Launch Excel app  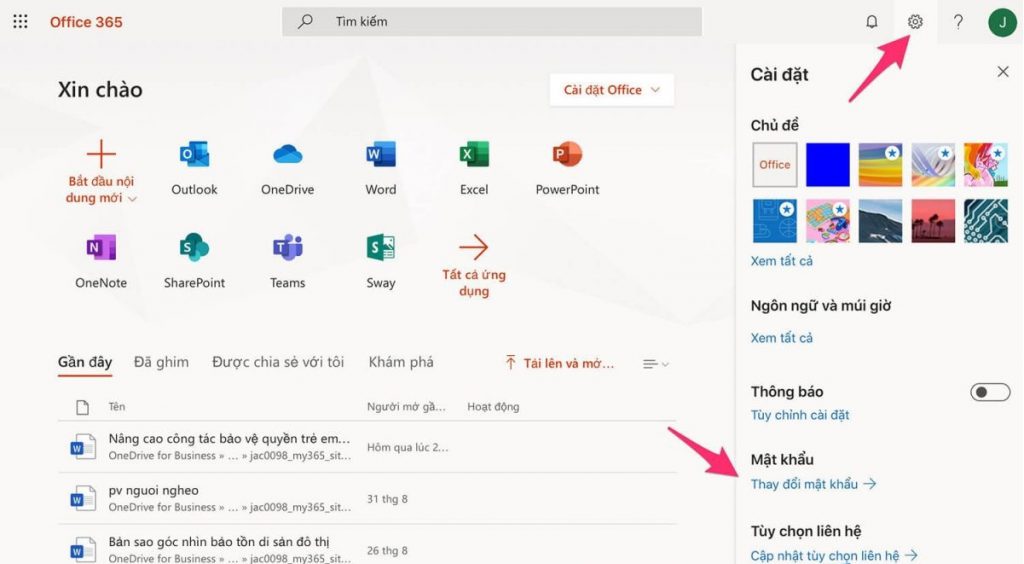(474, 168)
